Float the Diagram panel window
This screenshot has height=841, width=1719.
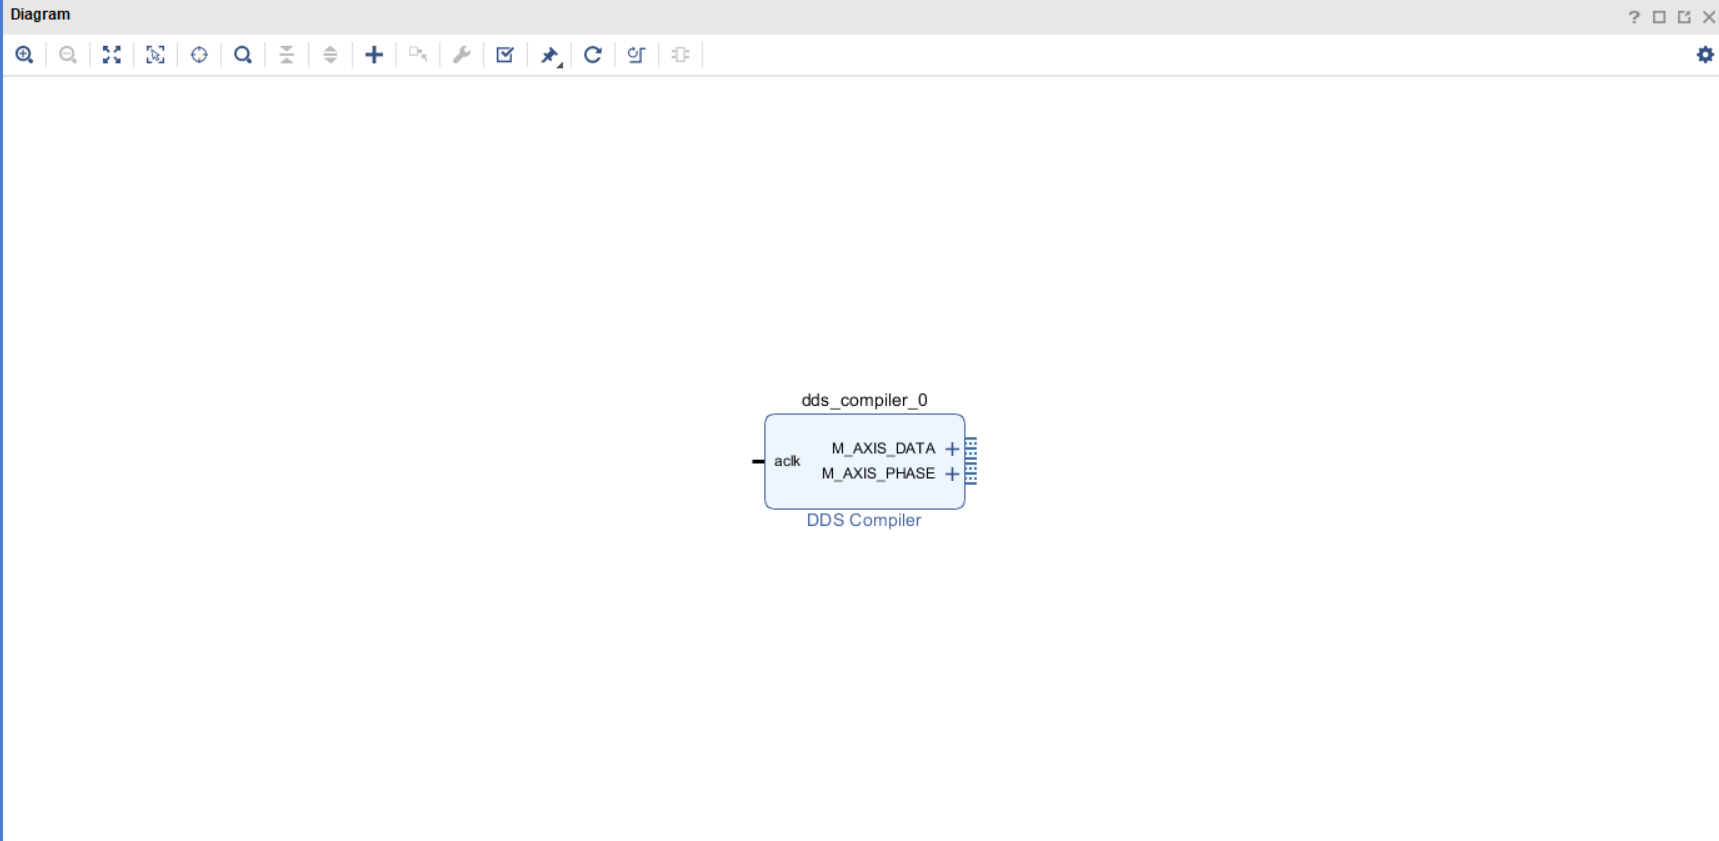[1684, 17]
